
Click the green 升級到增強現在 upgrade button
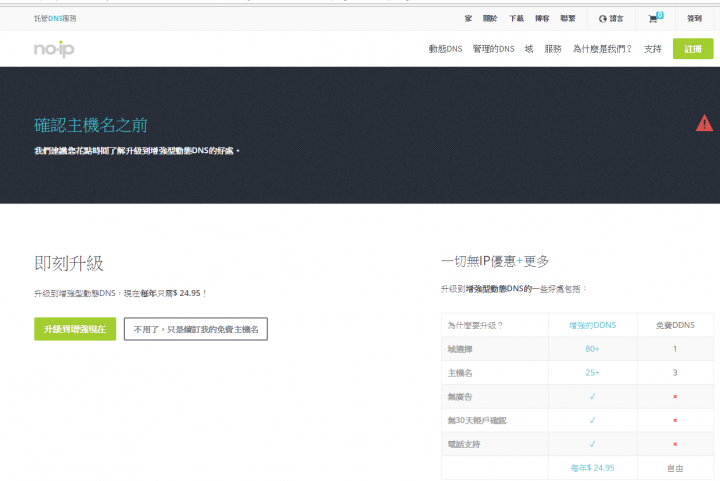pos(75,329)
